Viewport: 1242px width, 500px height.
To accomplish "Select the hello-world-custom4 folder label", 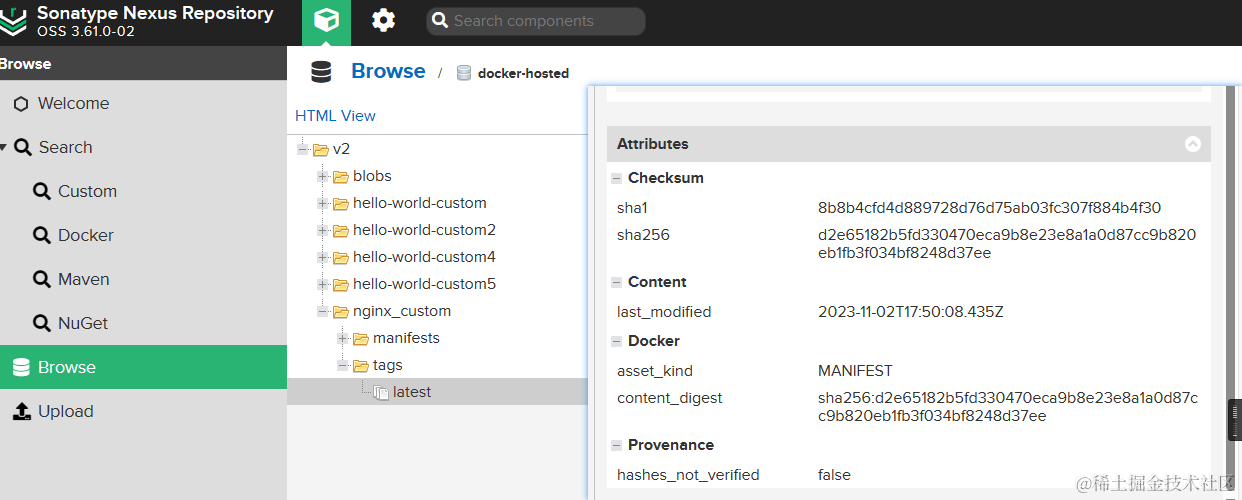I will [424, 258].
